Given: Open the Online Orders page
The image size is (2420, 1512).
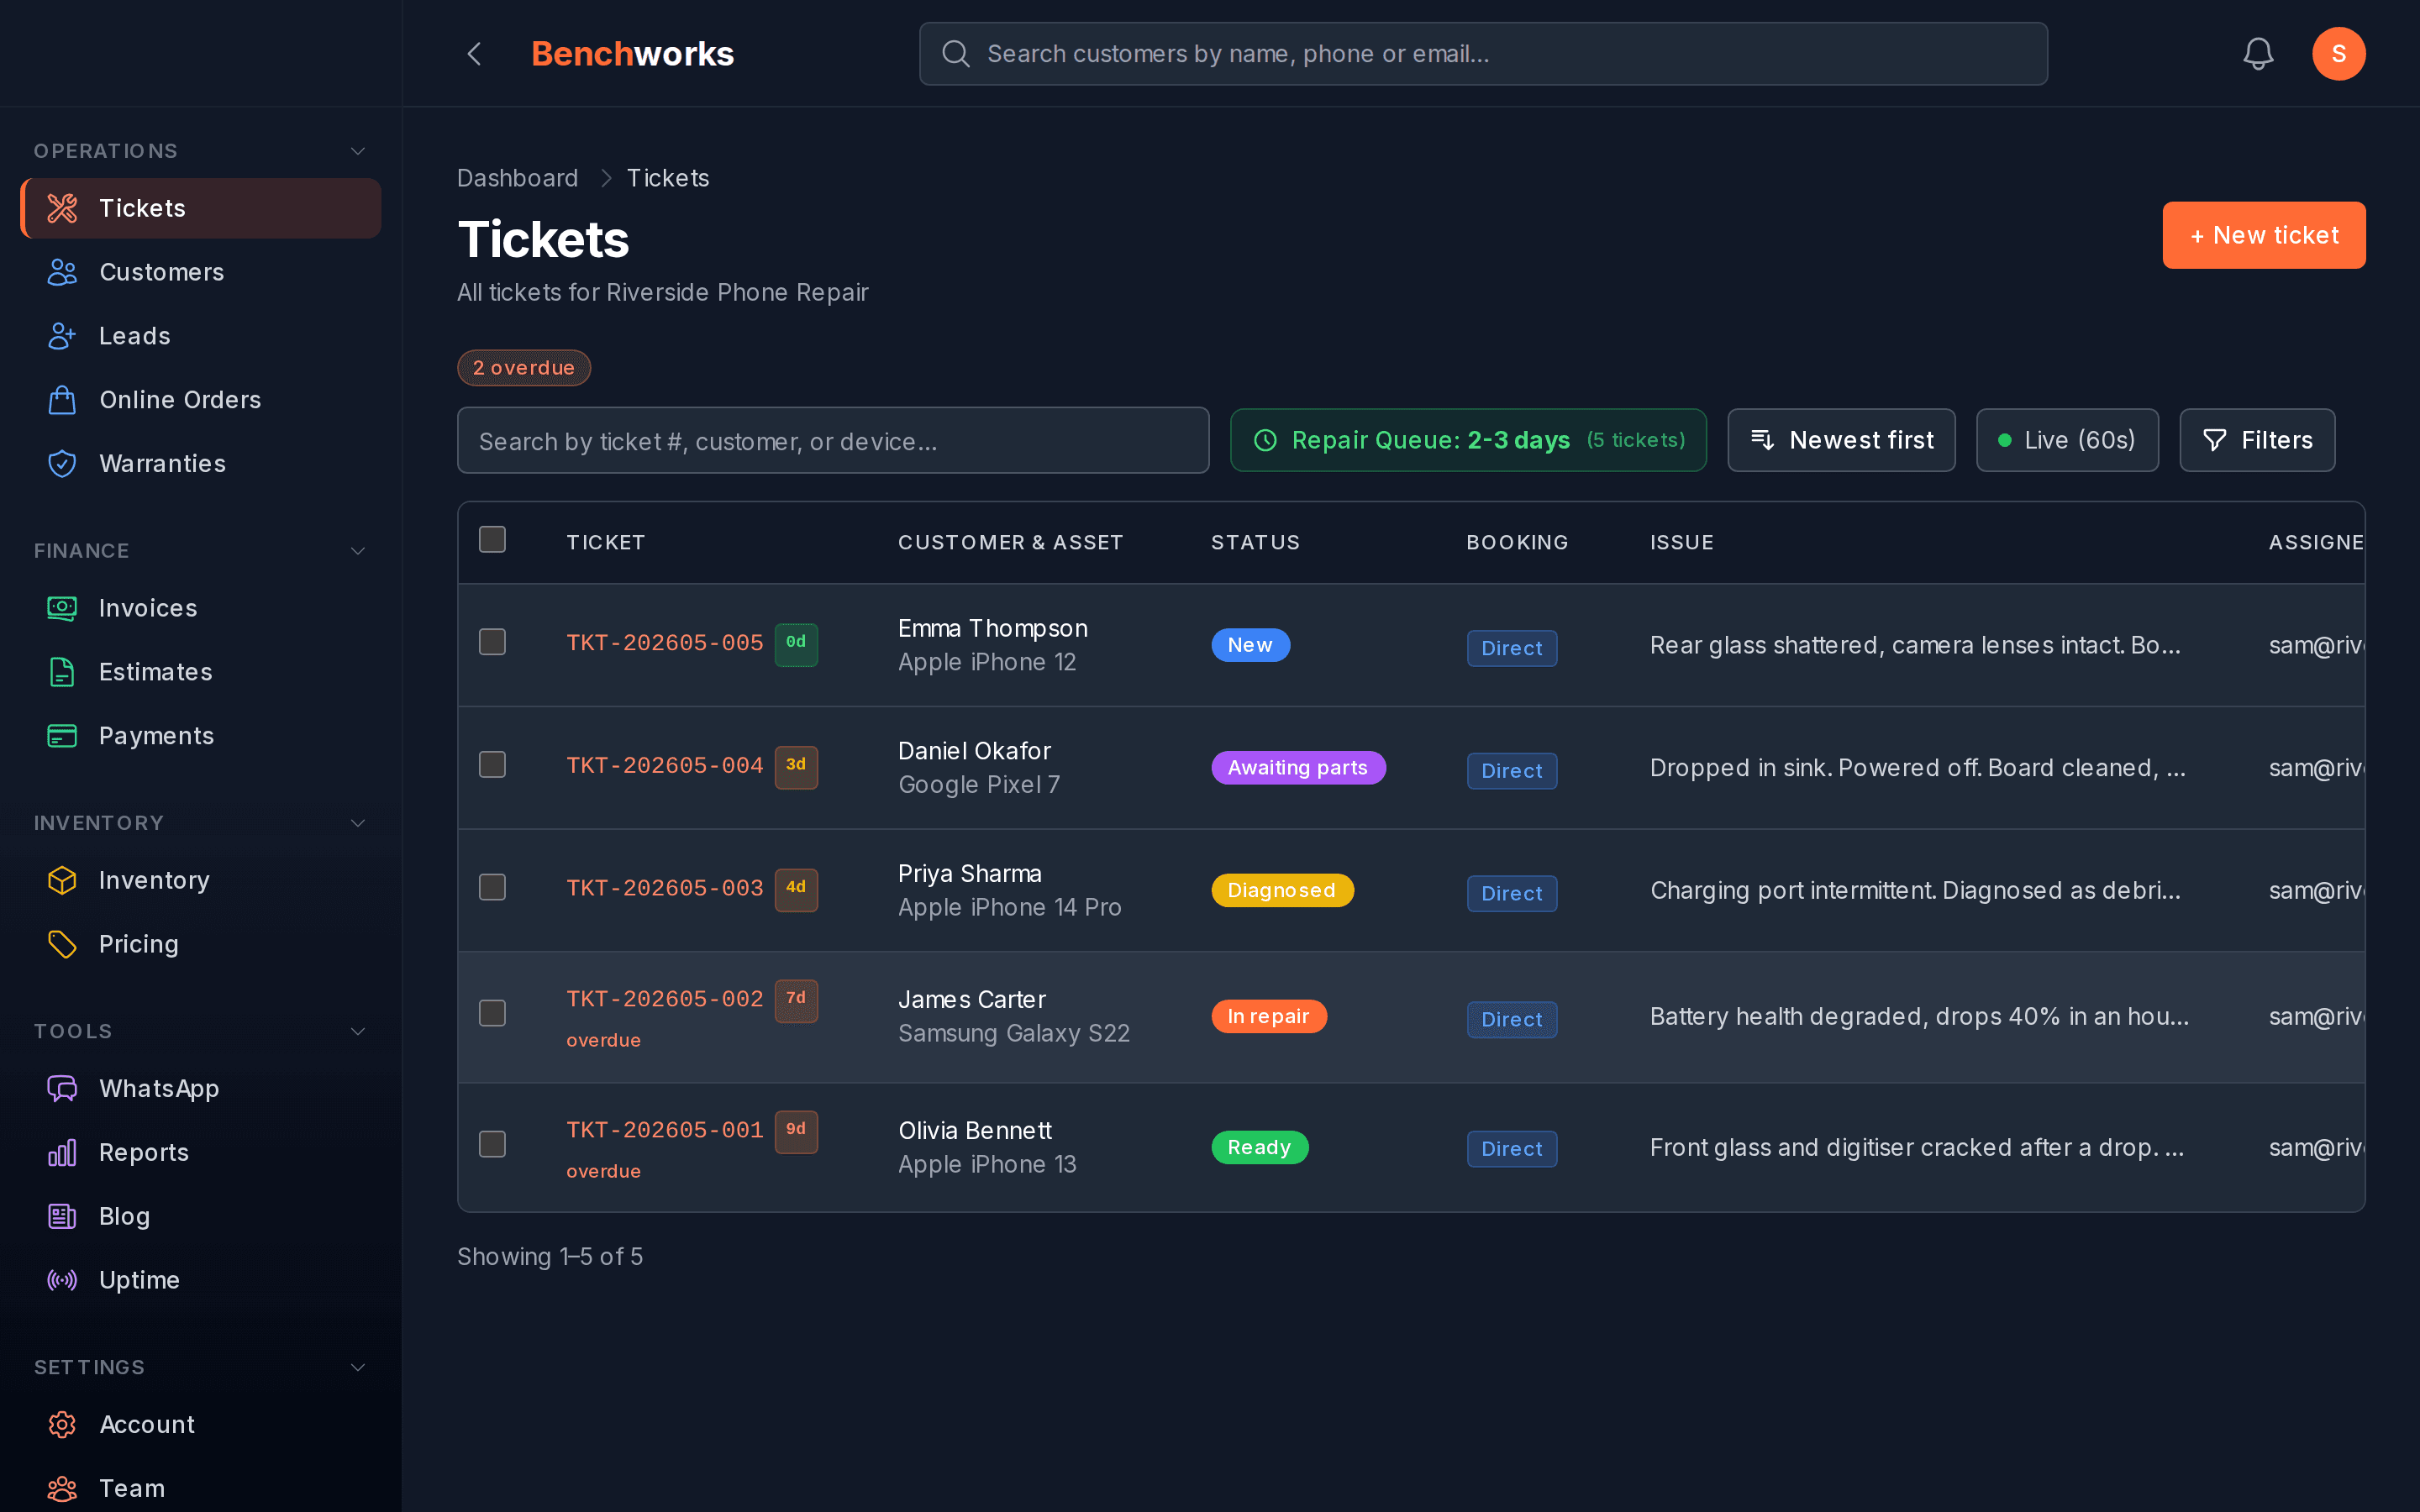Looking at the screenshot, I should pos(201,400).
